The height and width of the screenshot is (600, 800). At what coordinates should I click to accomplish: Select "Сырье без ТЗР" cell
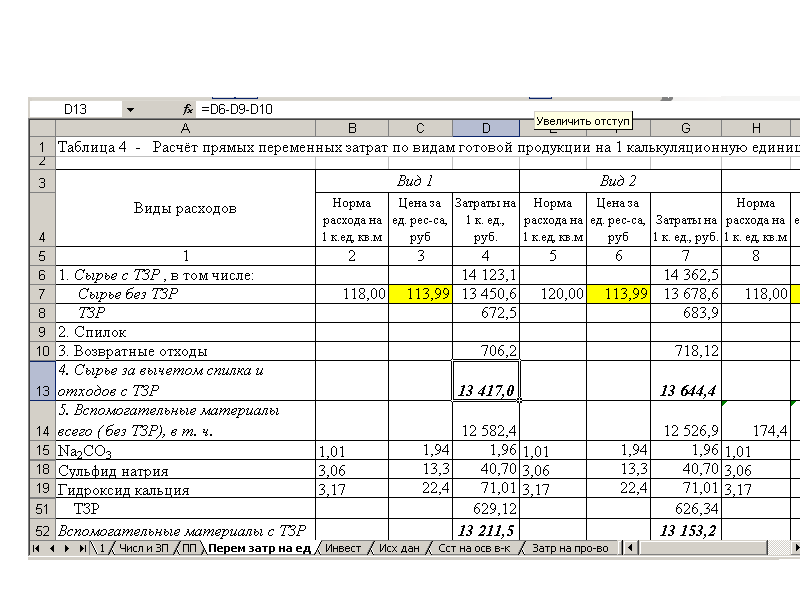(185, 294)
